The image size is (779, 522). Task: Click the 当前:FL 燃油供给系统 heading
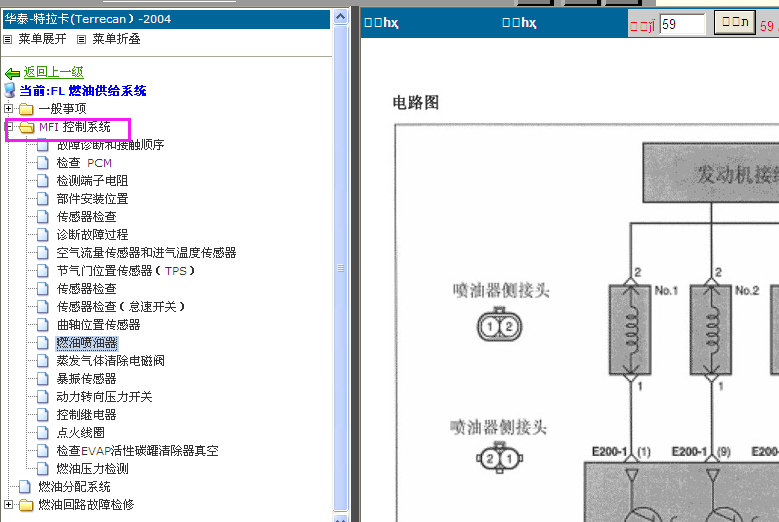coord(82,90)
